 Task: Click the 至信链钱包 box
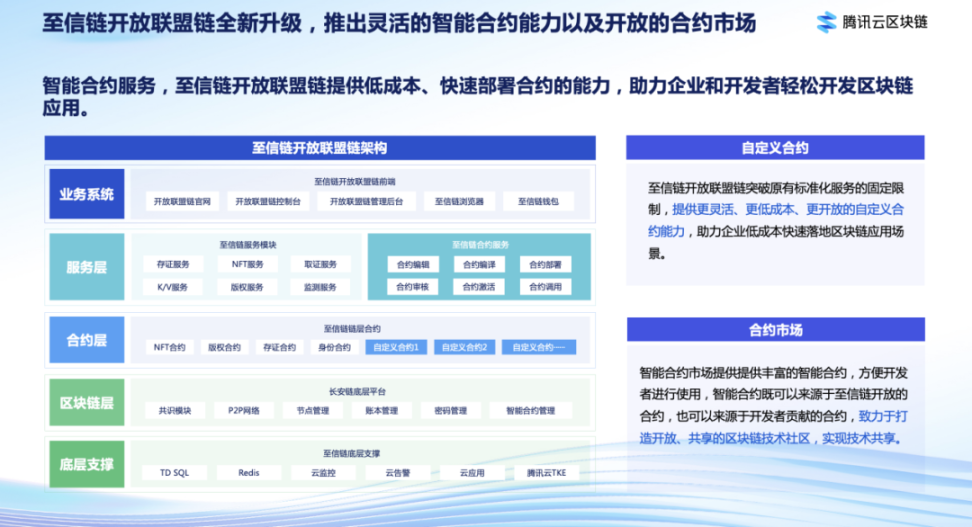pos(538,202)
